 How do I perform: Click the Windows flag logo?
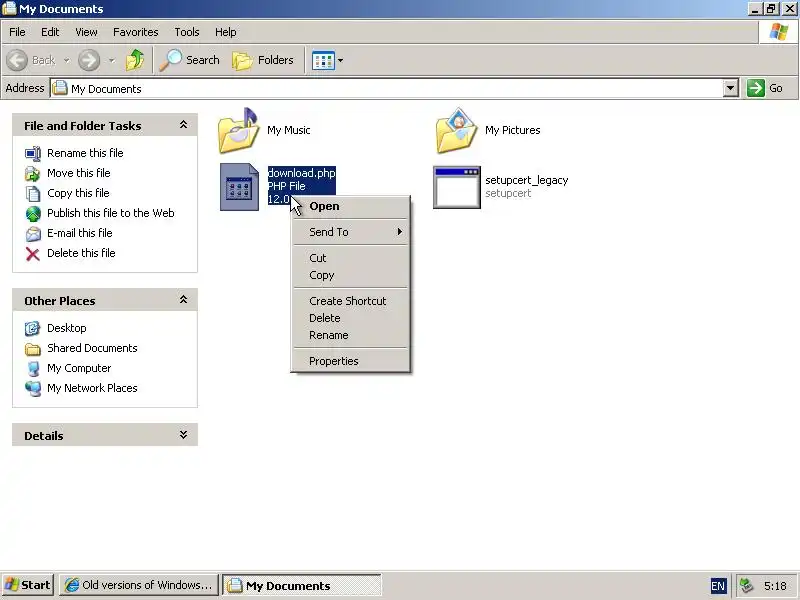(x=779, y=32)
